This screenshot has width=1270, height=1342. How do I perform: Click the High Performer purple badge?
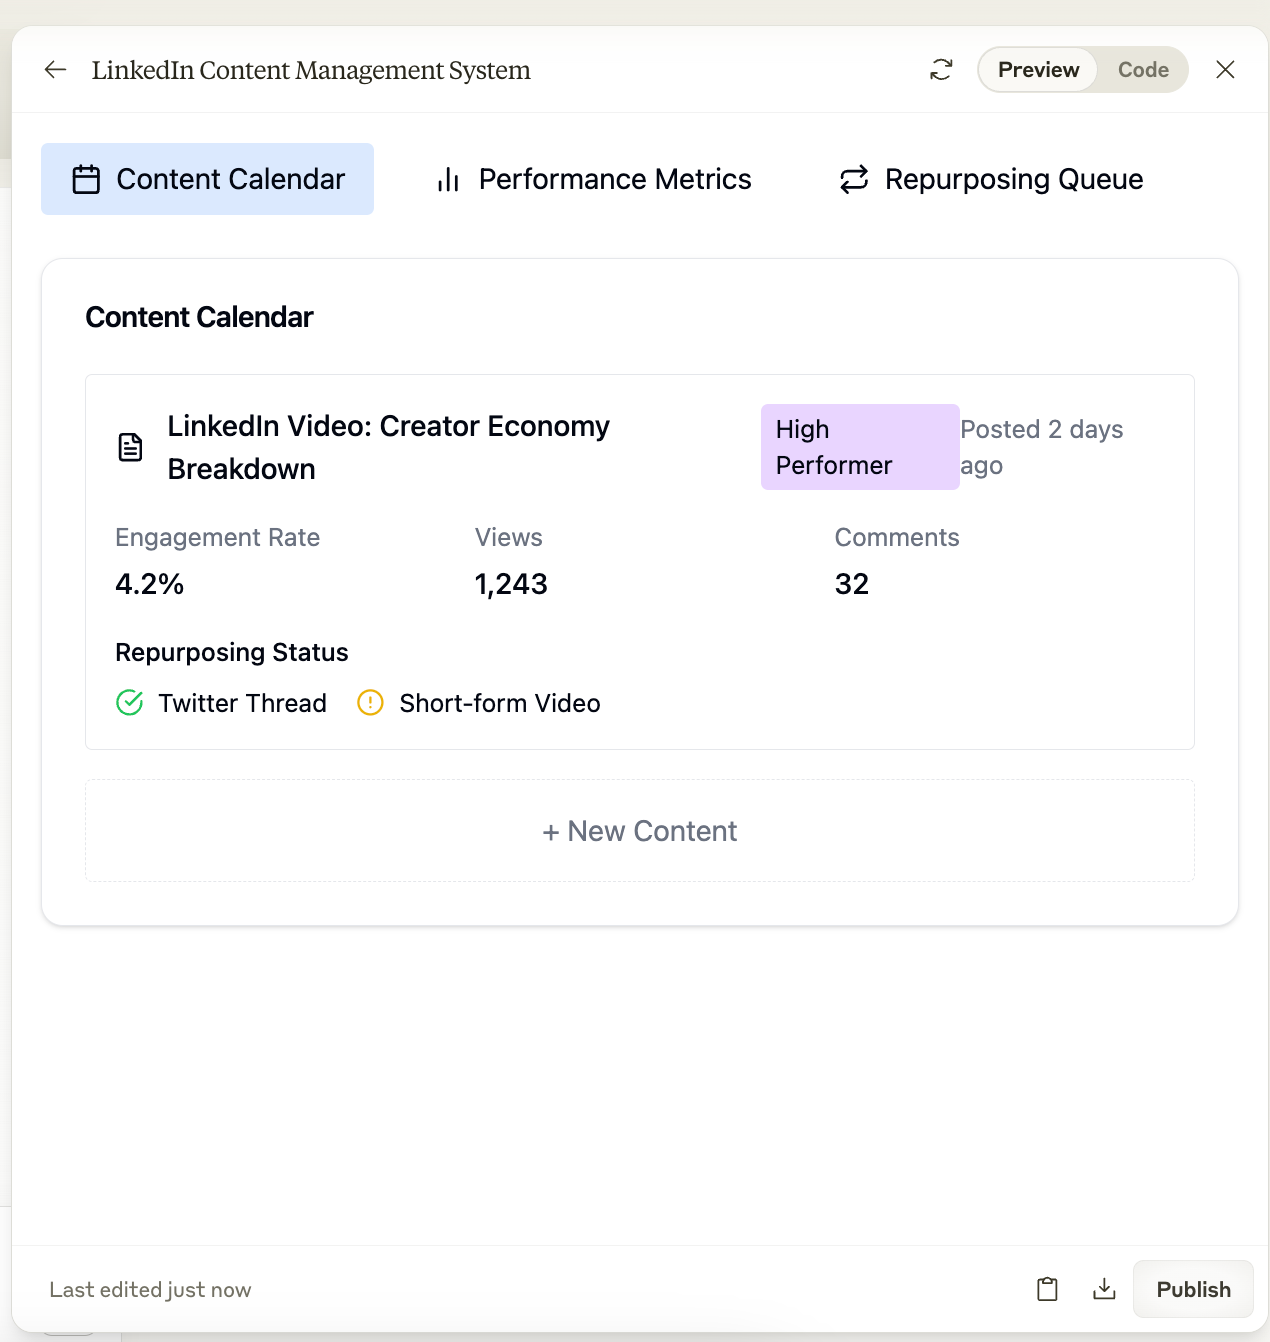[860, 447]
